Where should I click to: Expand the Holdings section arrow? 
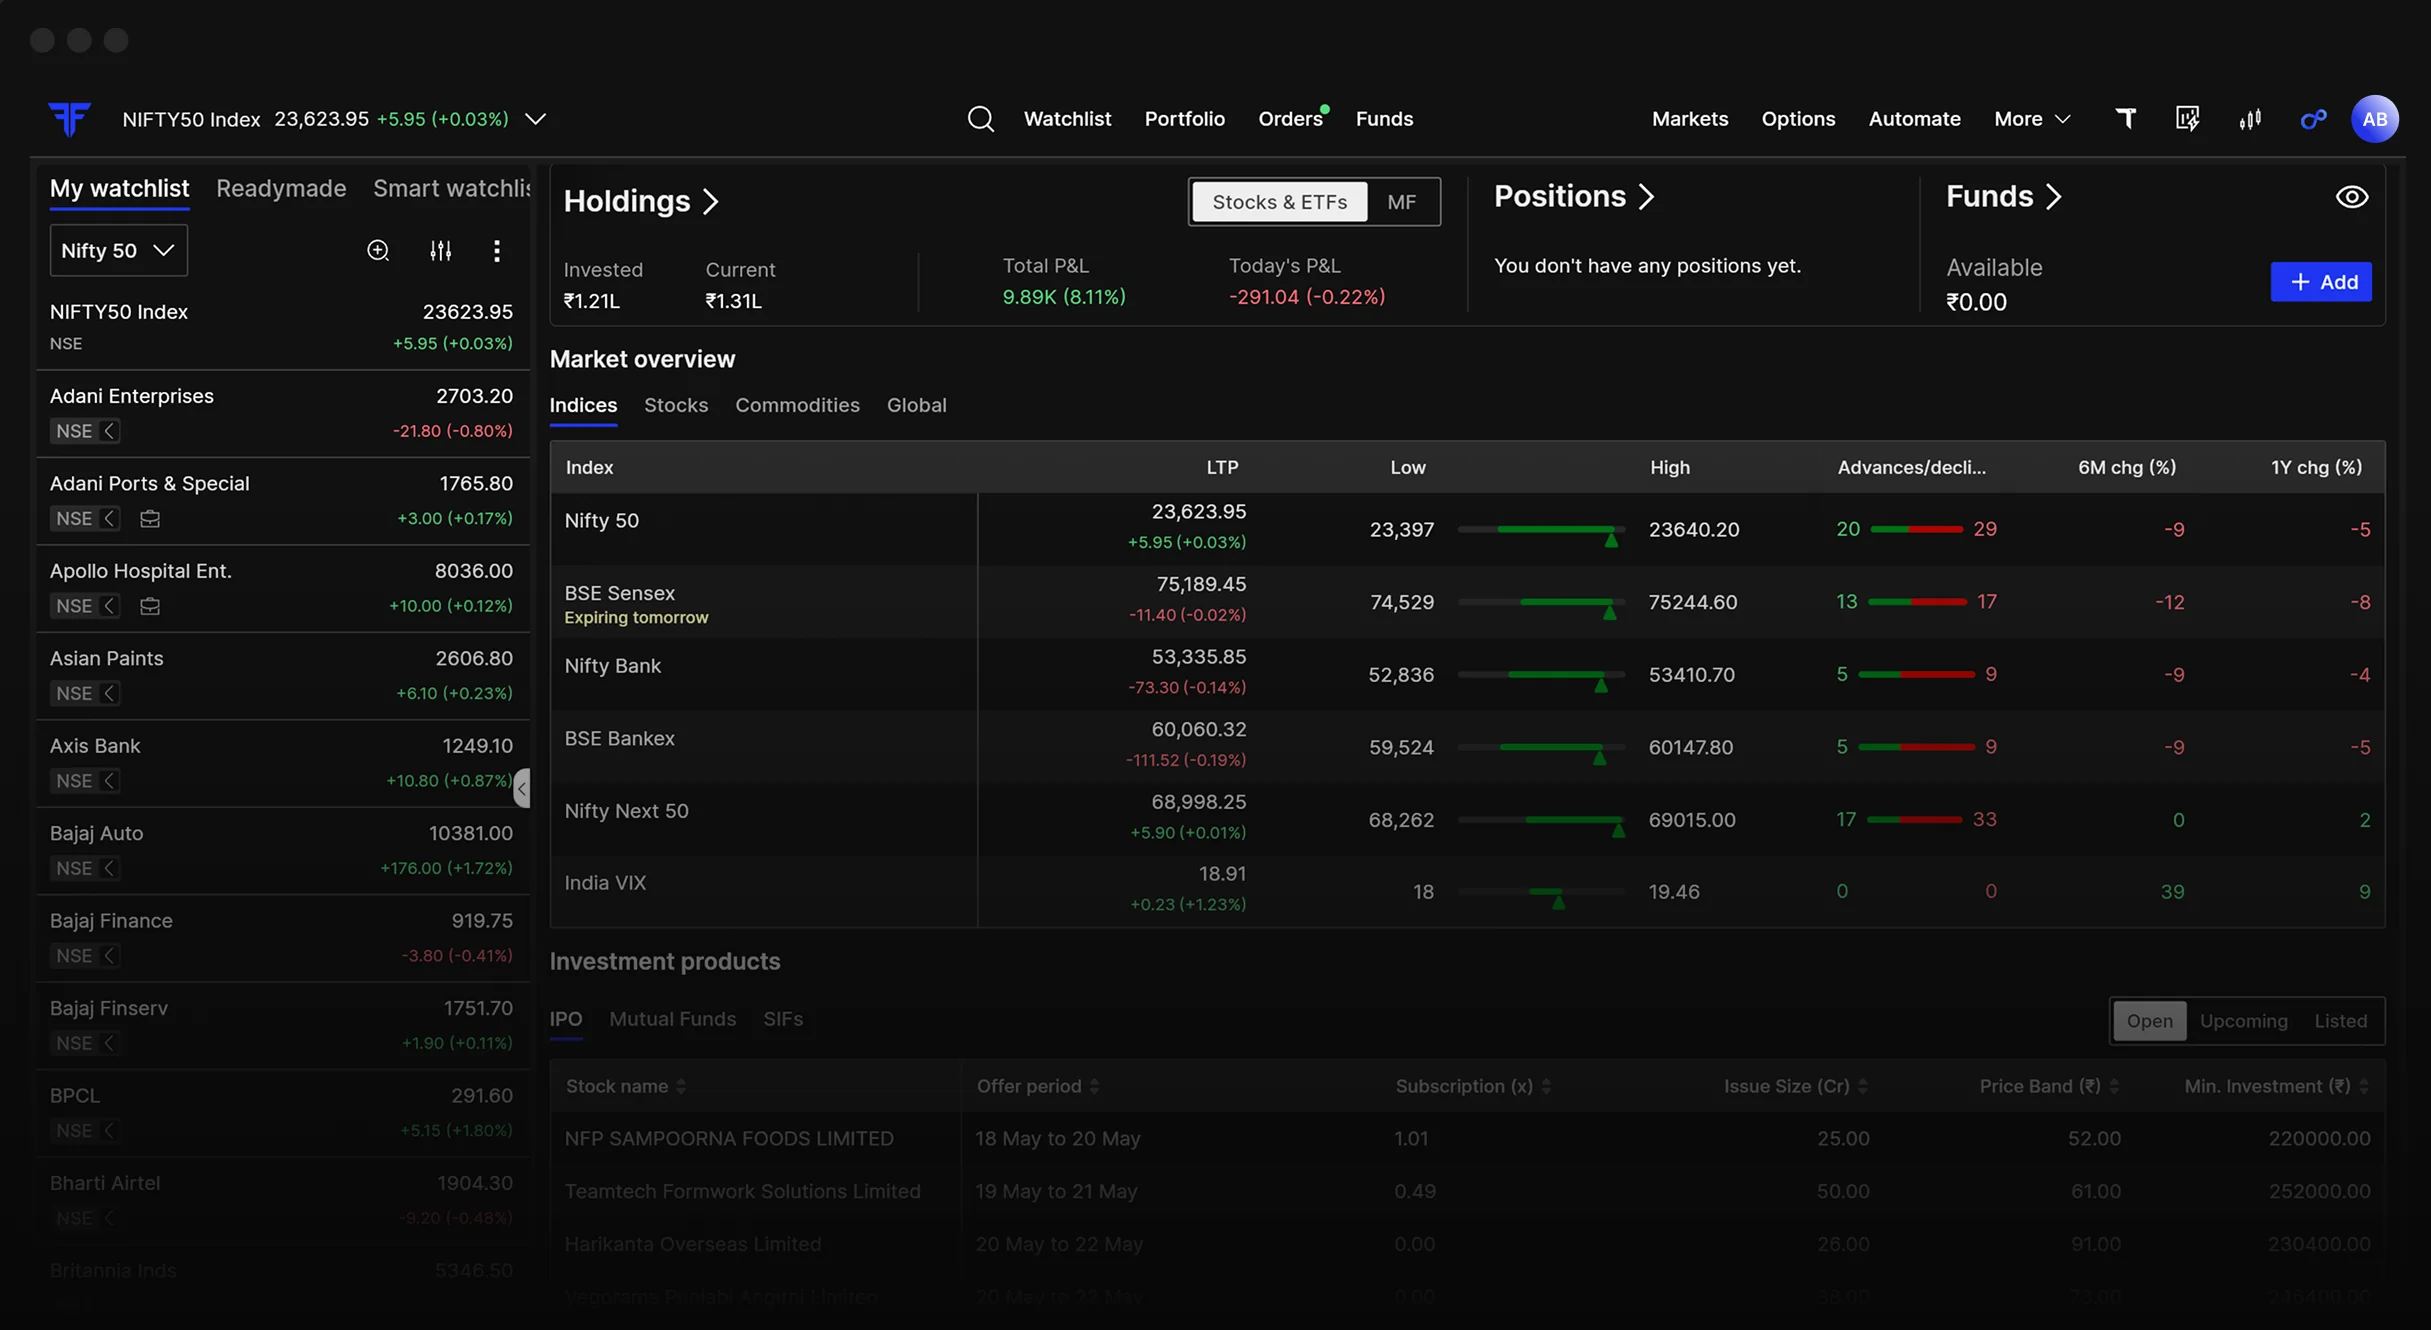coord(711,202)
